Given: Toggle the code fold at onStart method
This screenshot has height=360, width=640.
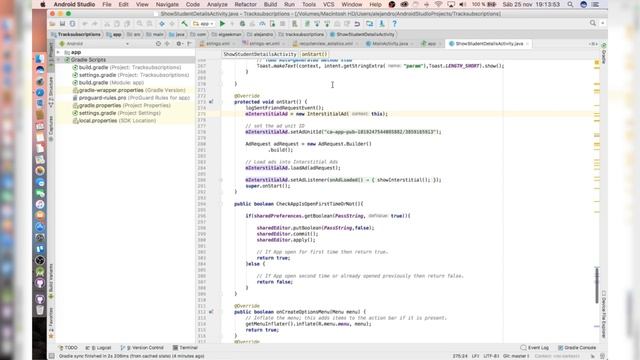Looking at the screenshot, I should 221,102.
